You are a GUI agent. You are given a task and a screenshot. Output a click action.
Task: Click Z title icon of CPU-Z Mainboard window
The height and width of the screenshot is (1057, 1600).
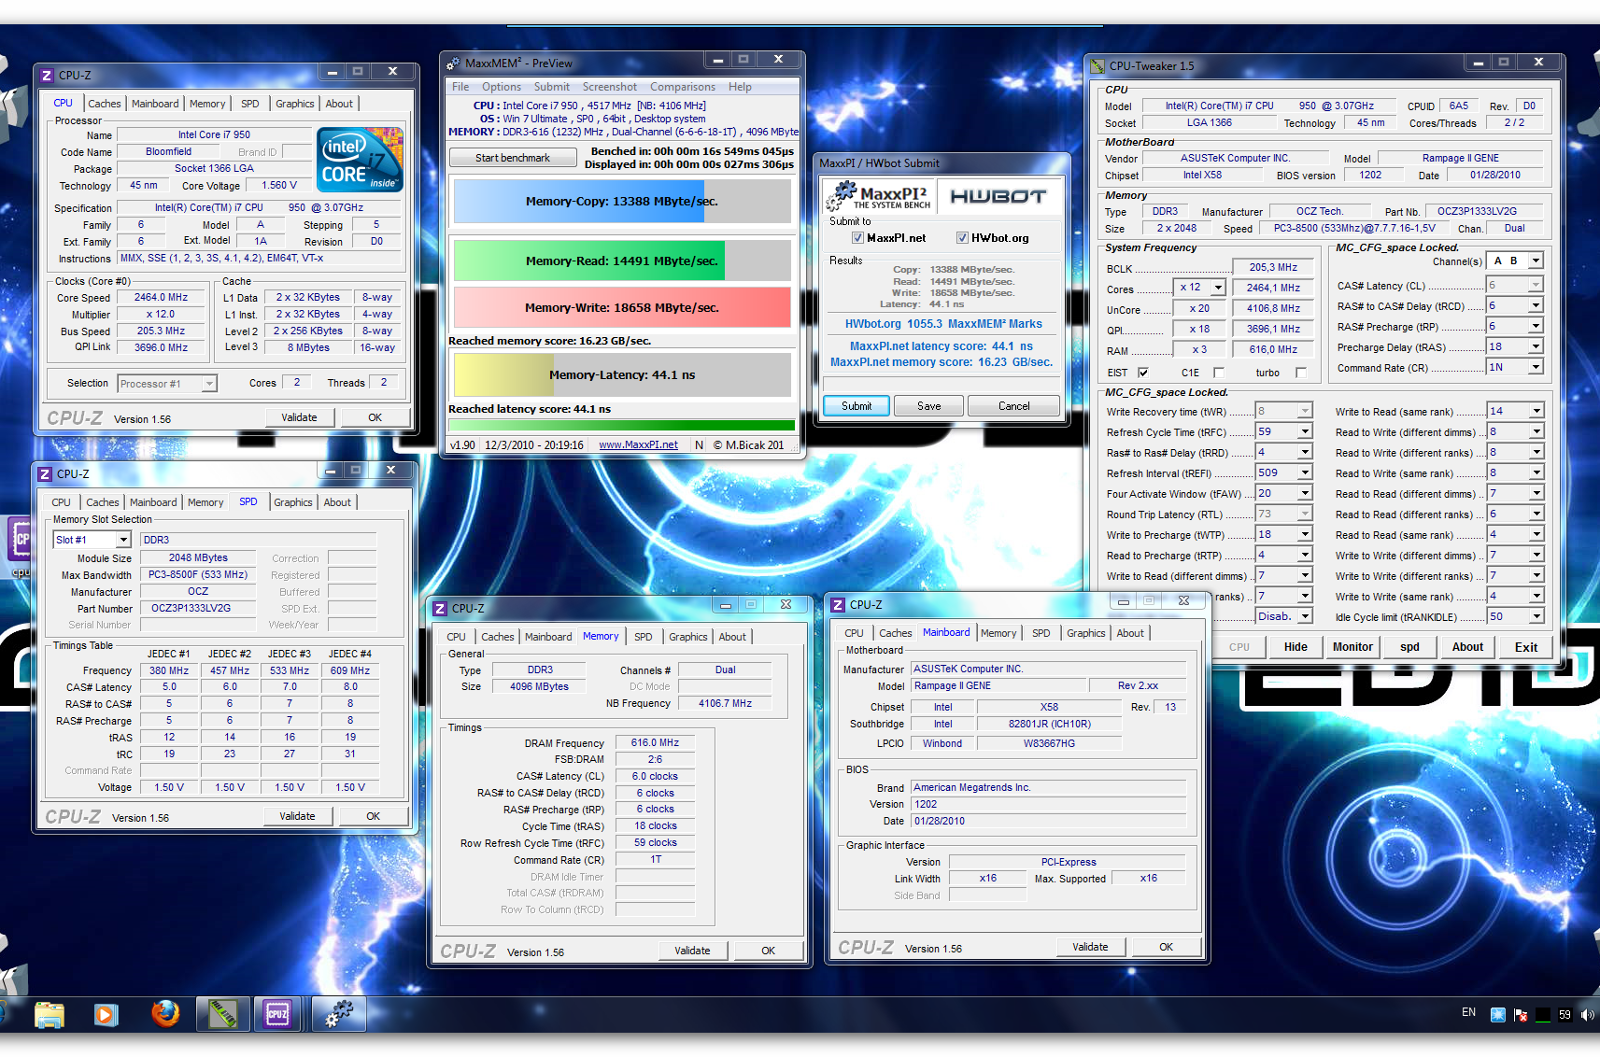point(838,605)
